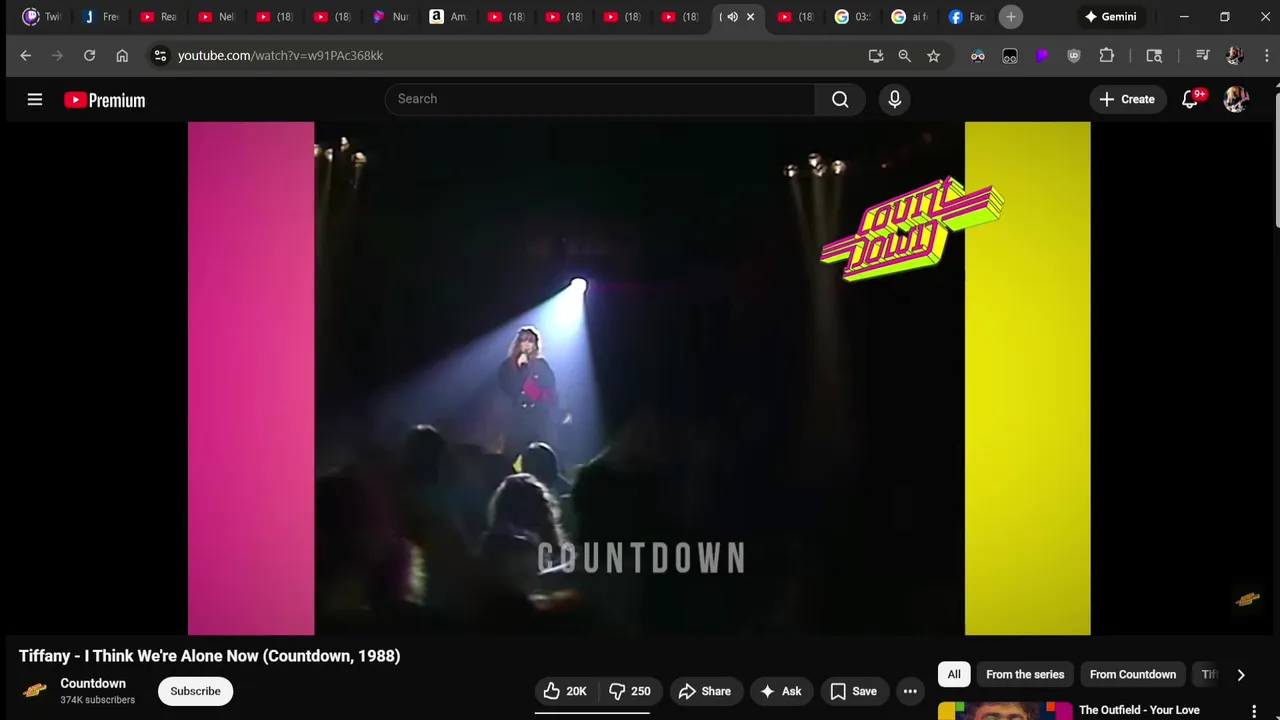Open 'The Outfield - Your Love' title
1280x720 pixels.
click(1139, 710)
